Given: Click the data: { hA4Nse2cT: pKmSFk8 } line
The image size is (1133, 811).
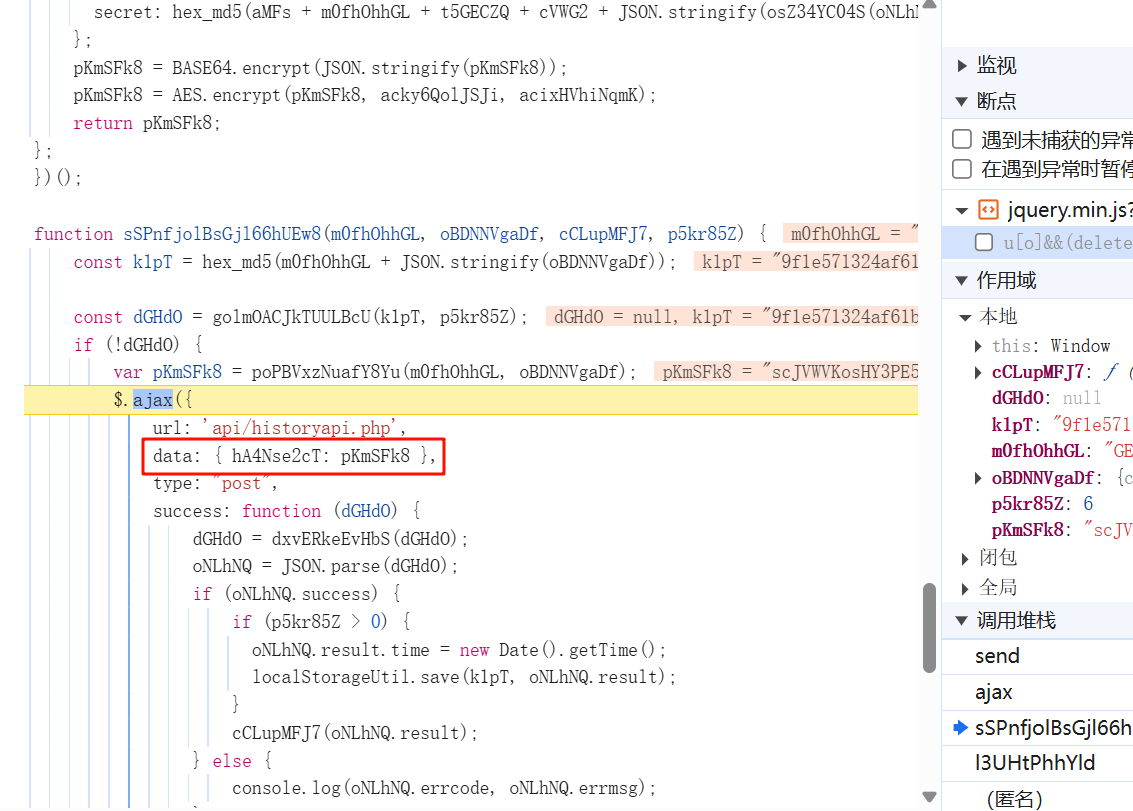Looking at the screenshot, I should [x=294, y=456].
